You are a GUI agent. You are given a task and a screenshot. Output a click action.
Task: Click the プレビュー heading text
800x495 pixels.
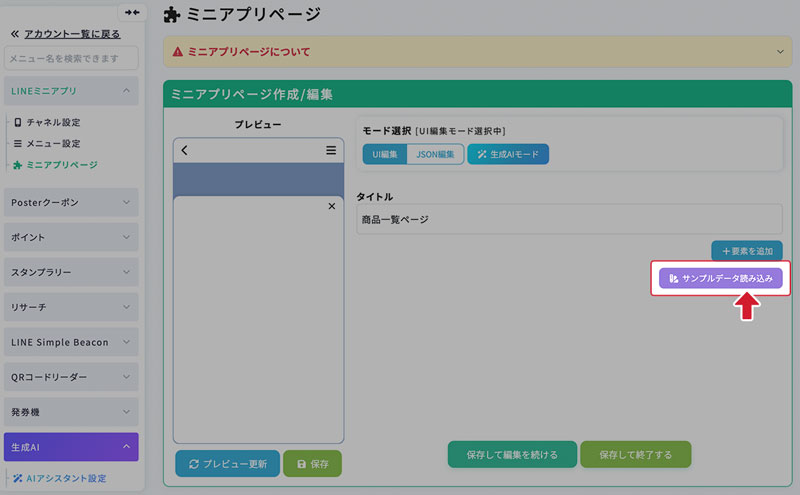(x=258, y=125)
